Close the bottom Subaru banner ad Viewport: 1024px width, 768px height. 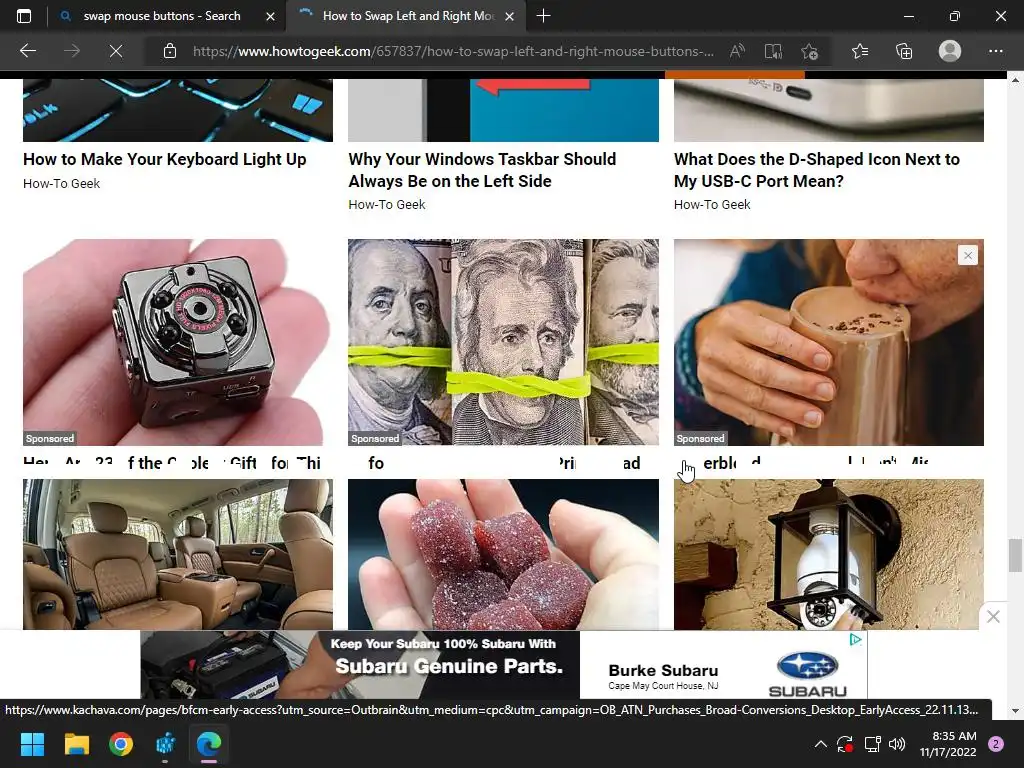click(x=993, y=616)
